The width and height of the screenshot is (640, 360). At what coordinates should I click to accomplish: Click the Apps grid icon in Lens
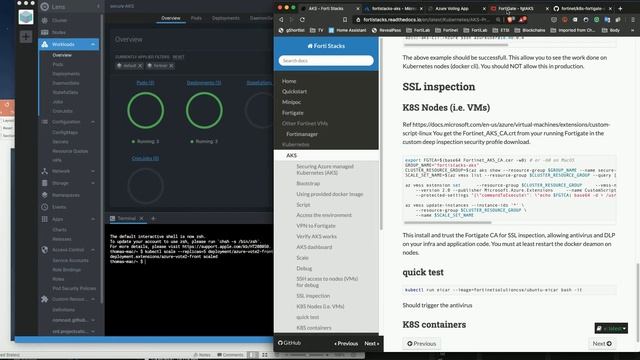pyautogui.click(x=44, y=219)
